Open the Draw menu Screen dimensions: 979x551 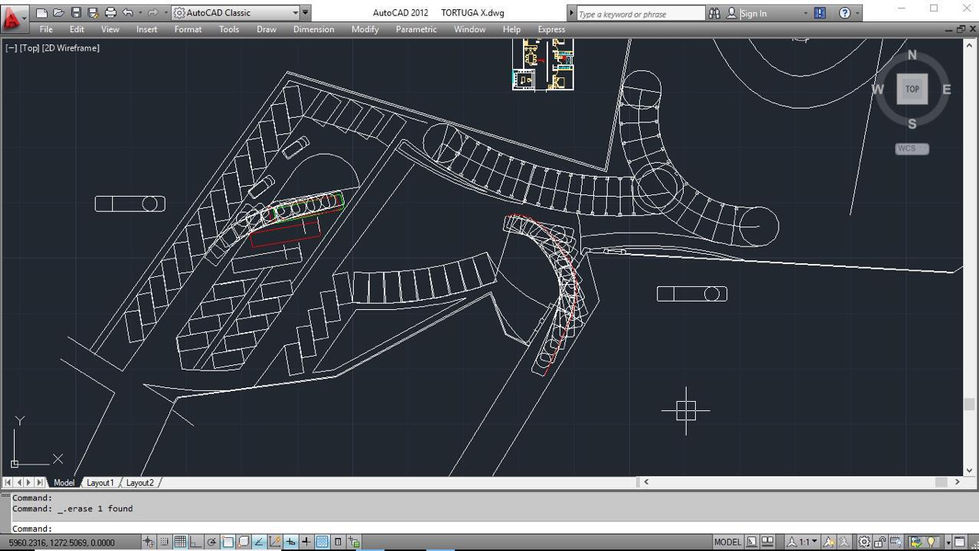pos(267,29)
